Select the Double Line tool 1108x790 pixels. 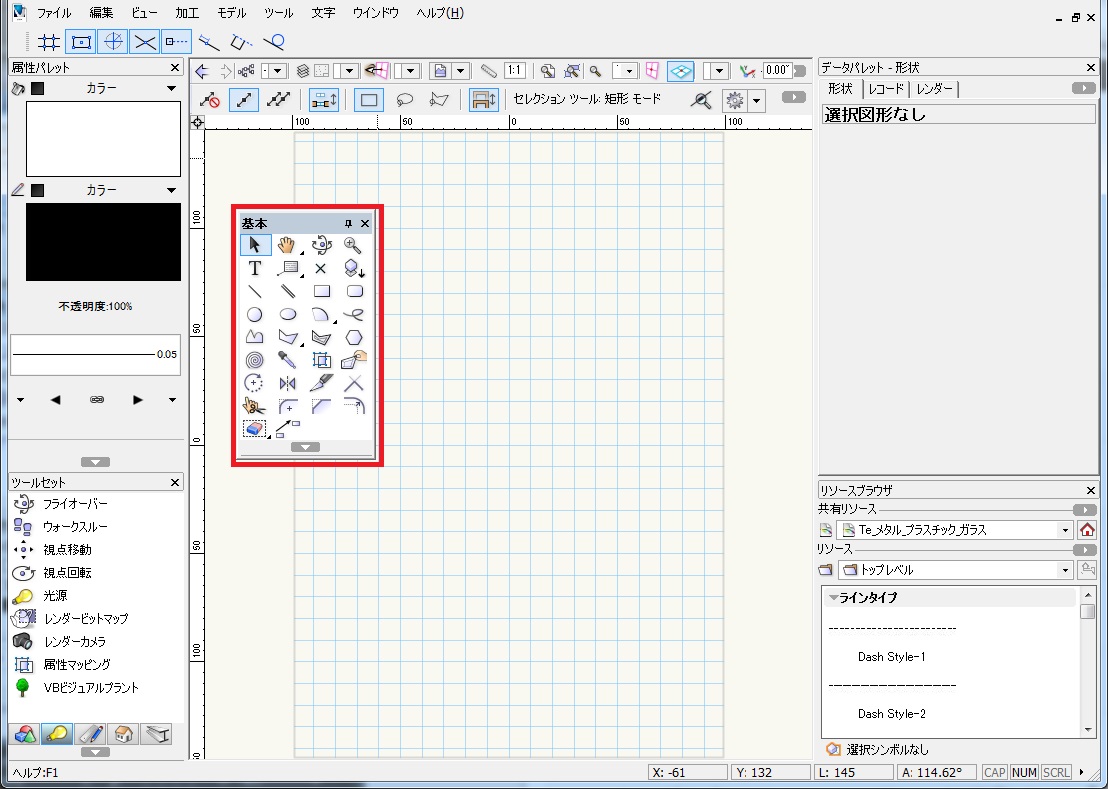tap(288, 291)
